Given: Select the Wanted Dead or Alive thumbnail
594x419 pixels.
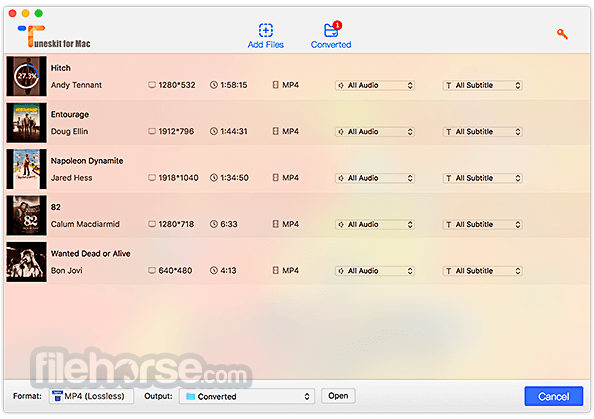Looking at the screenshot, I should 27,262.
